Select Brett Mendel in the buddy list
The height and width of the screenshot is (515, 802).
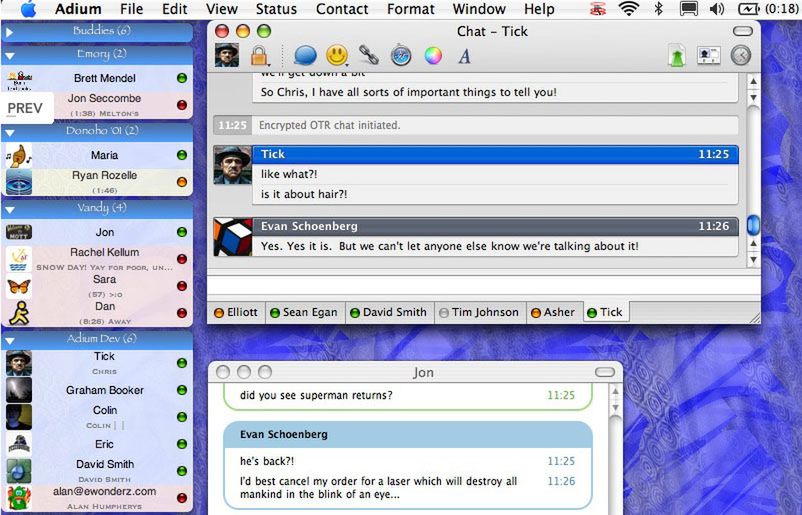point(97,78)
